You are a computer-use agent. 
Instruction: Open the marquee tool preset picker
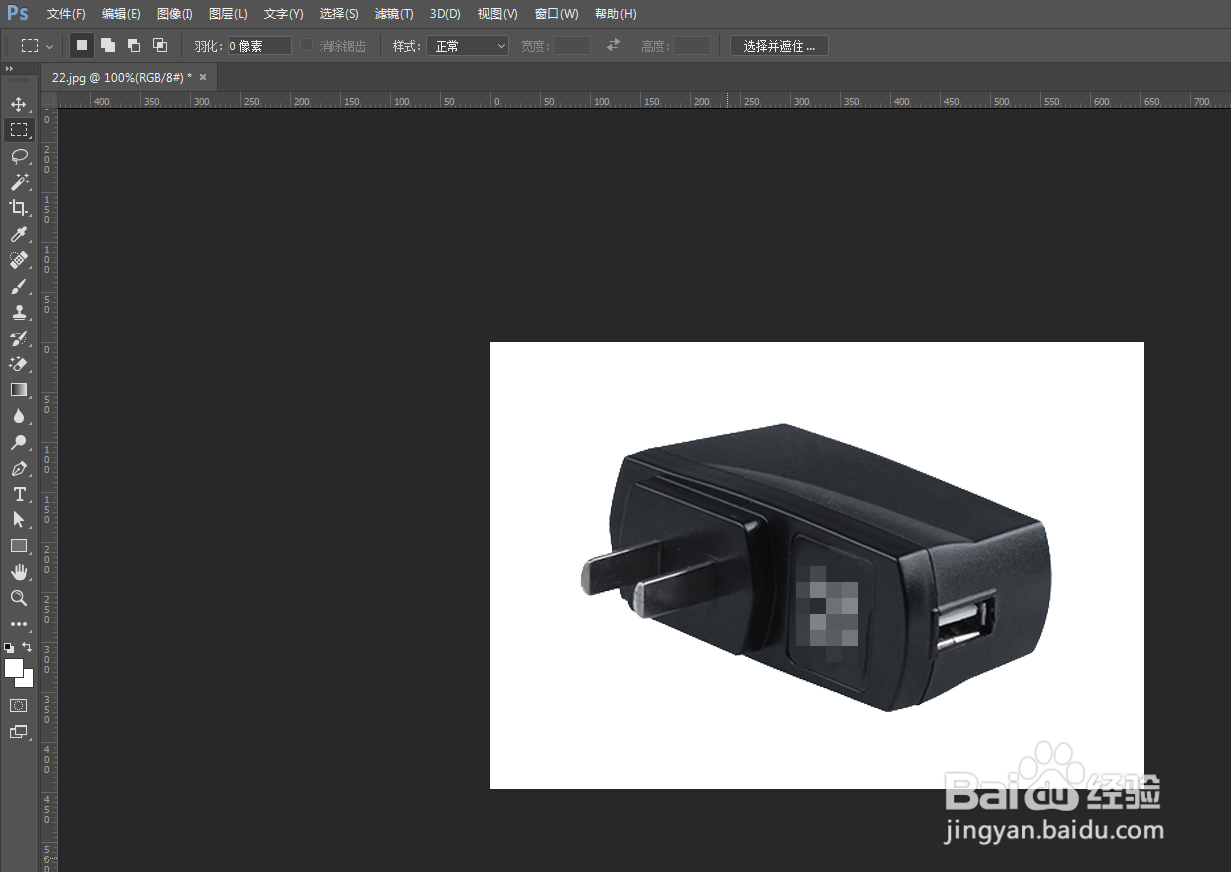pos(38,46)
